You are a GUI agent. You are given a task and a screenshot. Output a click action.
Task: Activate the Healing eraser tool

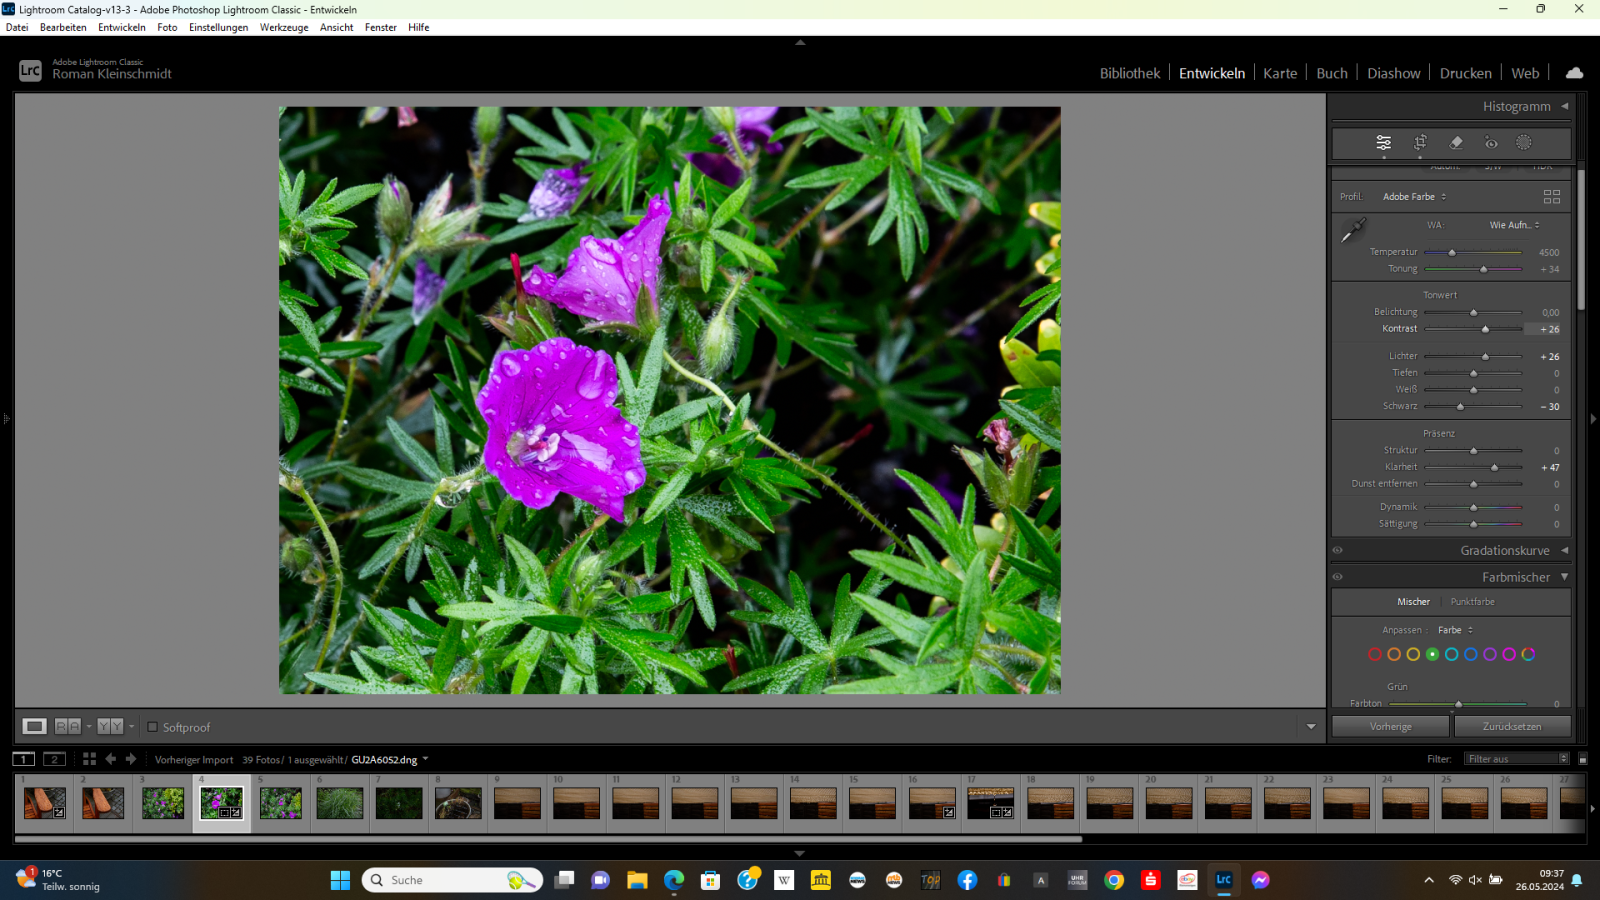1456,143
